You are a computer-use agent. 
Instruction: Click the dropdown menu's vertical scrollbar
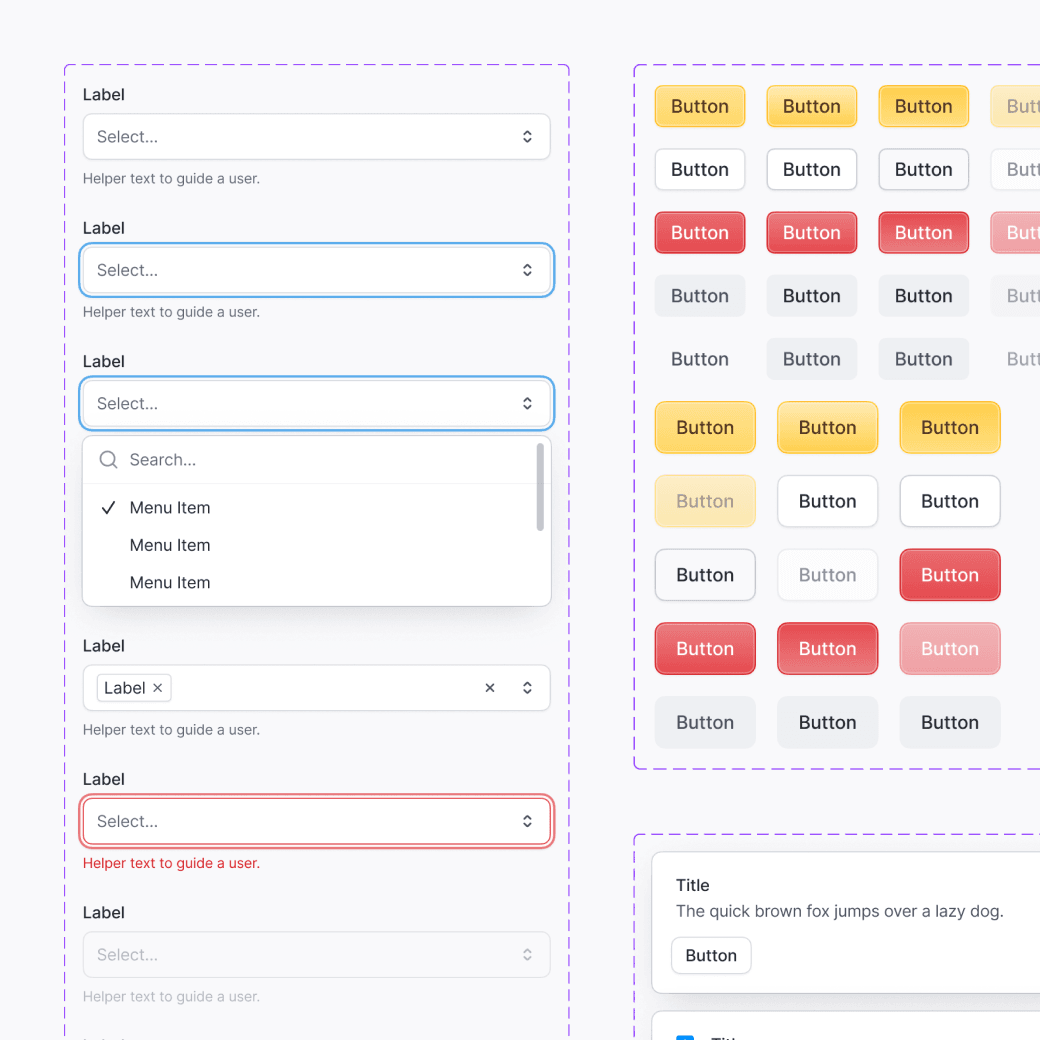click(x=540, y=487)
